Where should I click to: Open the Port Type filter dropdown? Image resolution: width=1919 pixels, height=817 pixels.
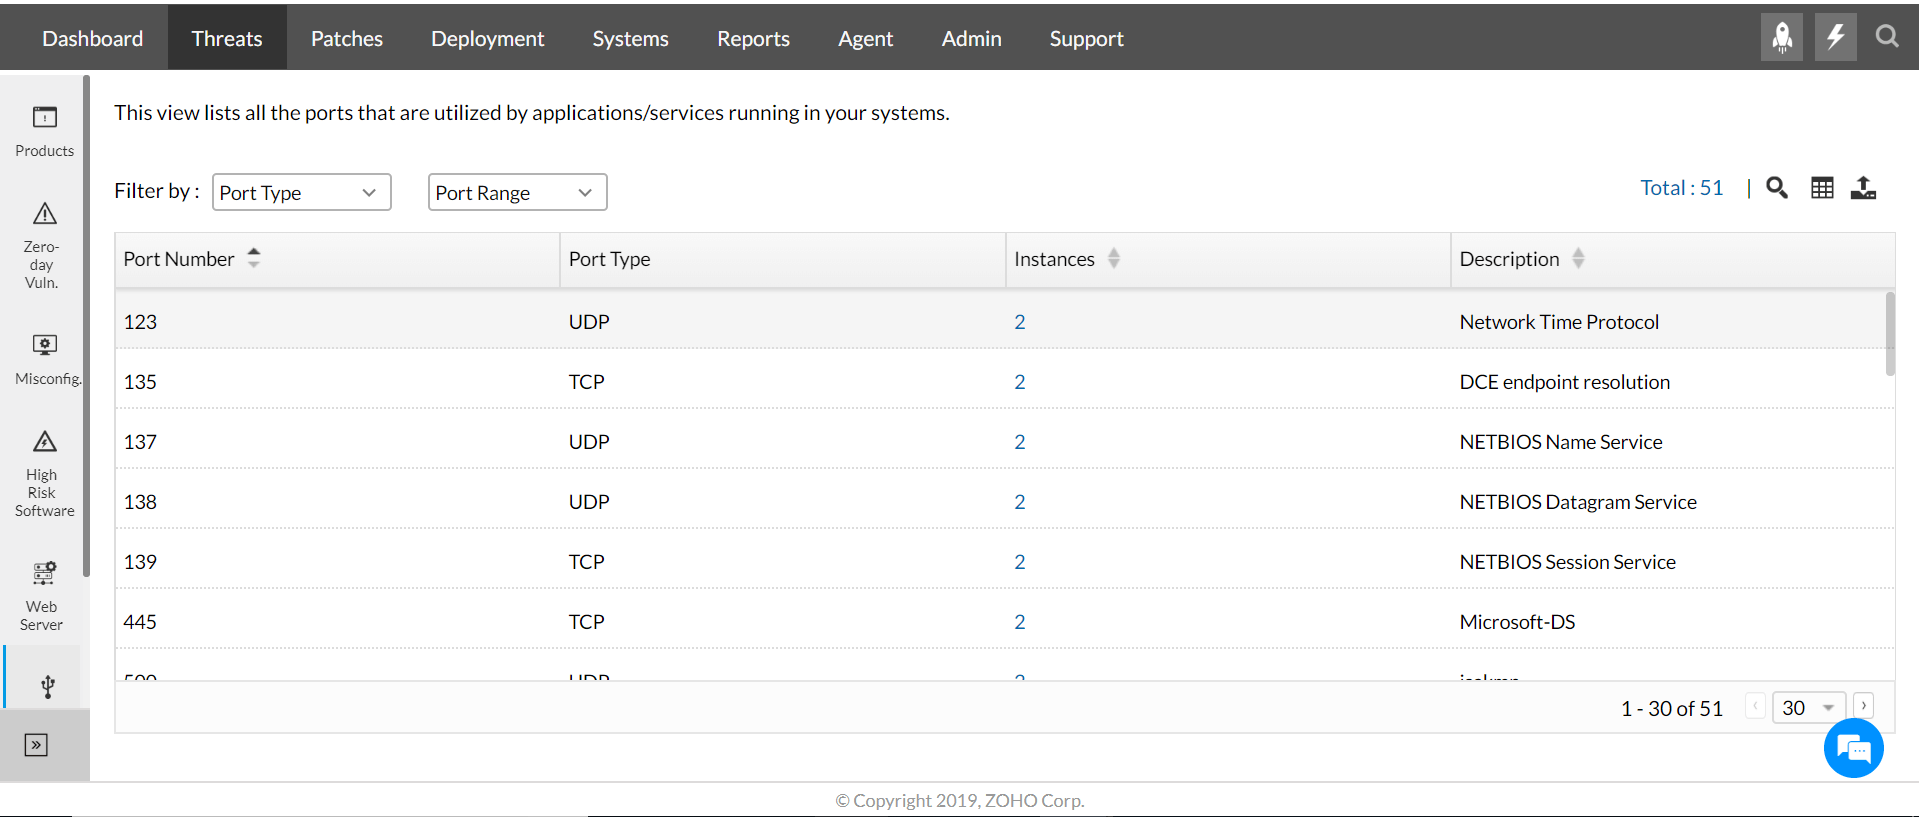point(301,193)
